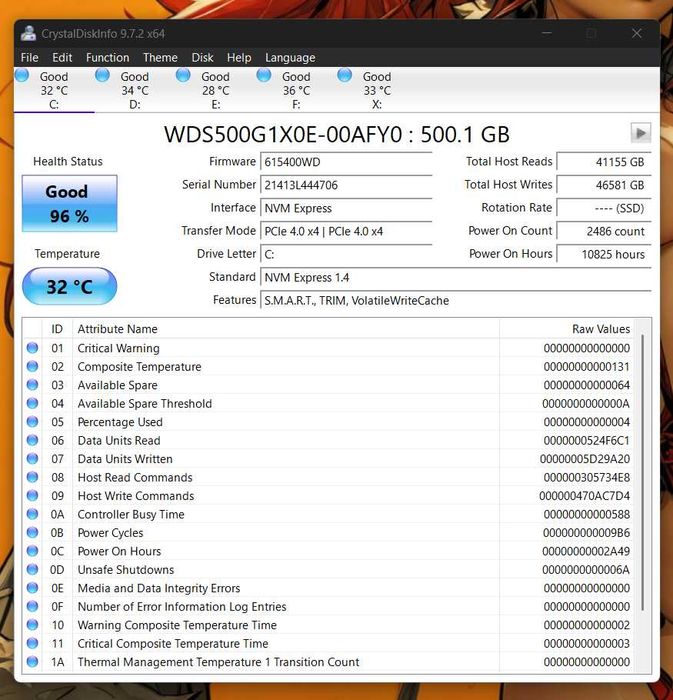This screenshot has width=673, height=700.
Task: Click status orb for drive D:
Action: [x=103, y=75]
